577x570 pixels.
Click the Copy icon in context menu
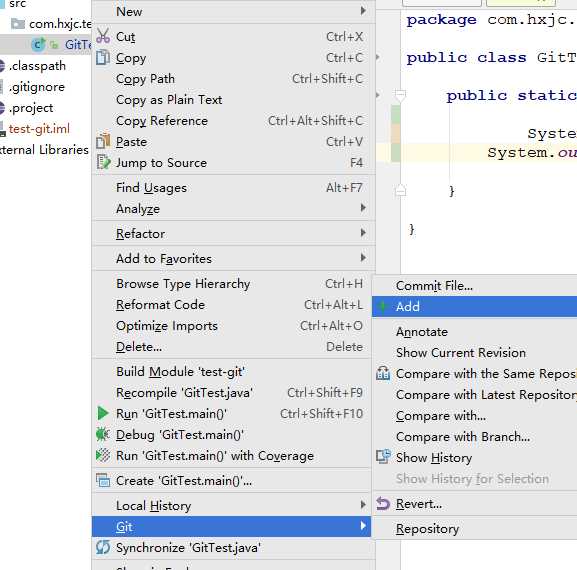(103, 58)
